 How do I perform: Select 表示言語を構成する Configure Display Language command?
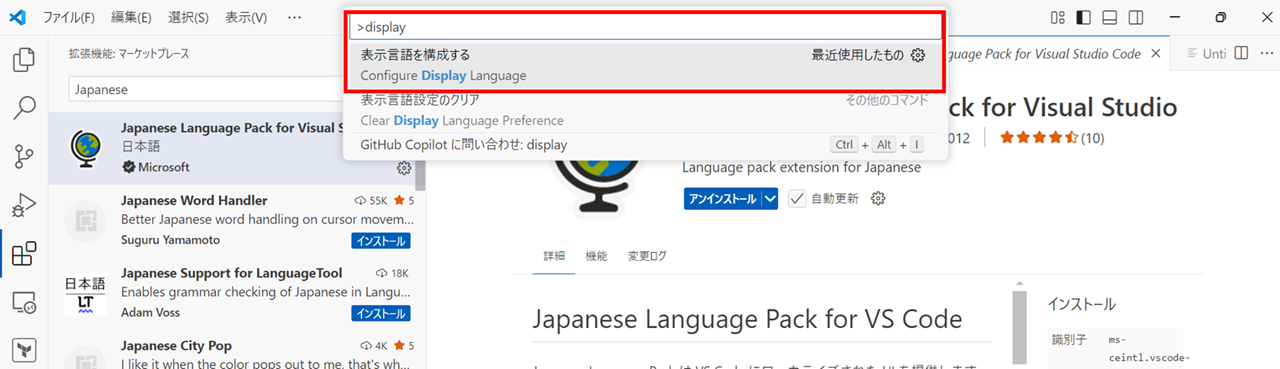coord(645,66)
